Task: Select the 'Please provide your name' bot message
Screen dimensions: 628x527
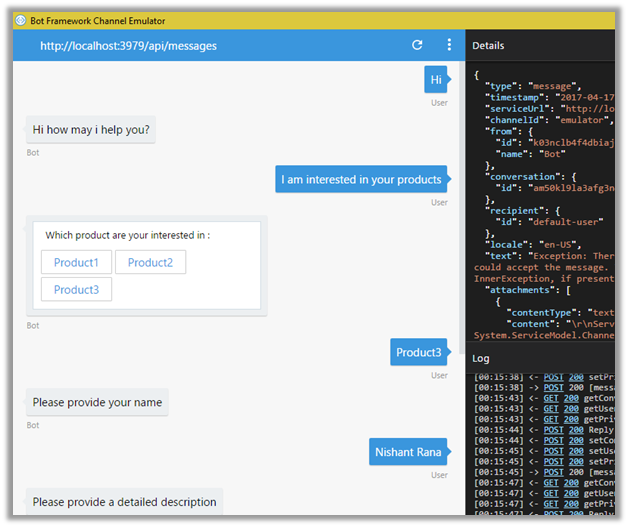Action: pos(97,402)
